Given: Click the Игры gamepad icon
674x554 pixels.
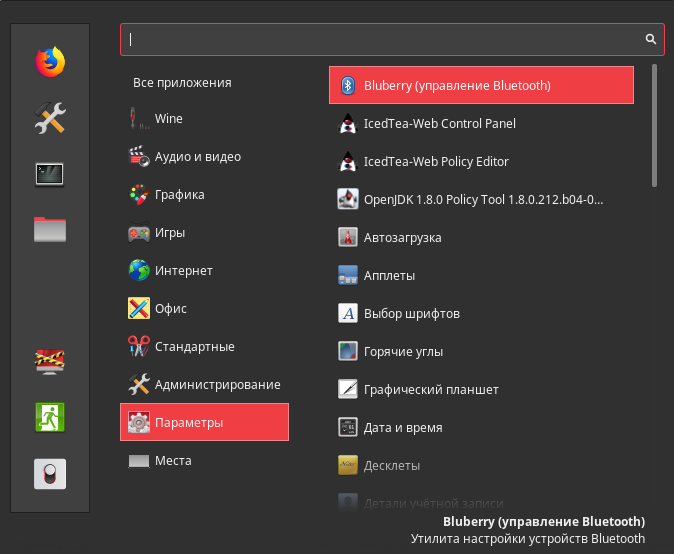Looking at the screenshot, I should point(139,232).
